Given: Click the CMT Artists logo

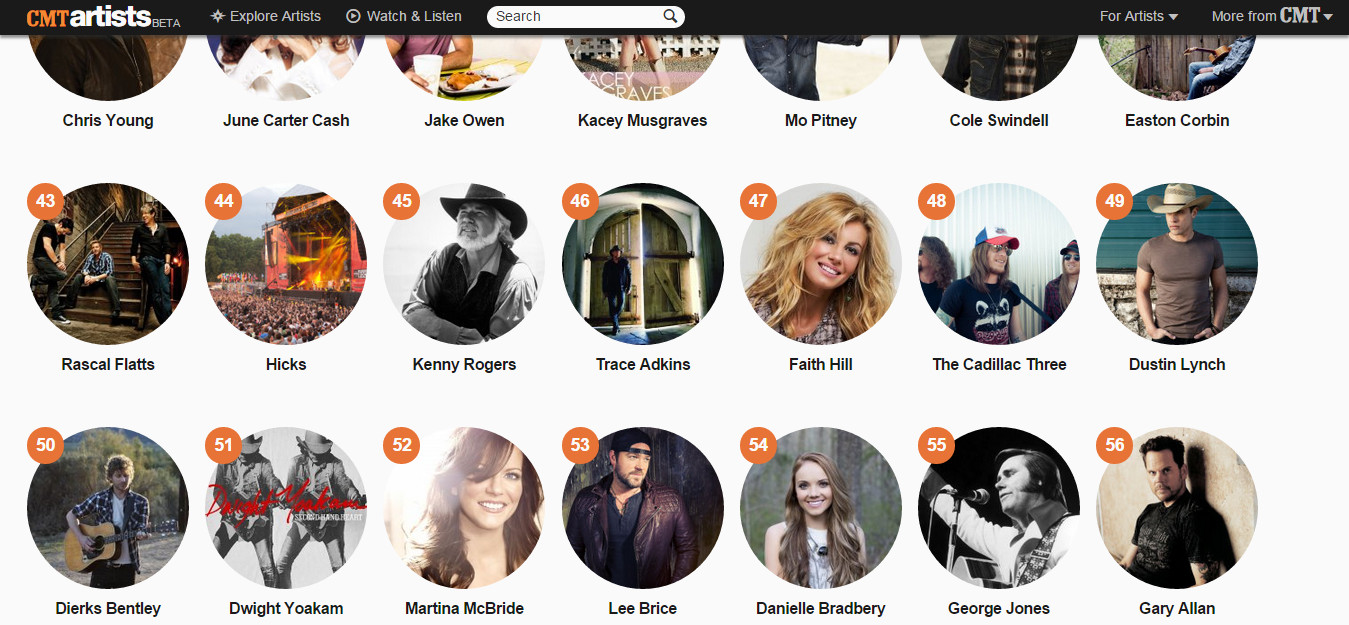Looking at the screenshot, I should [103, 17].
